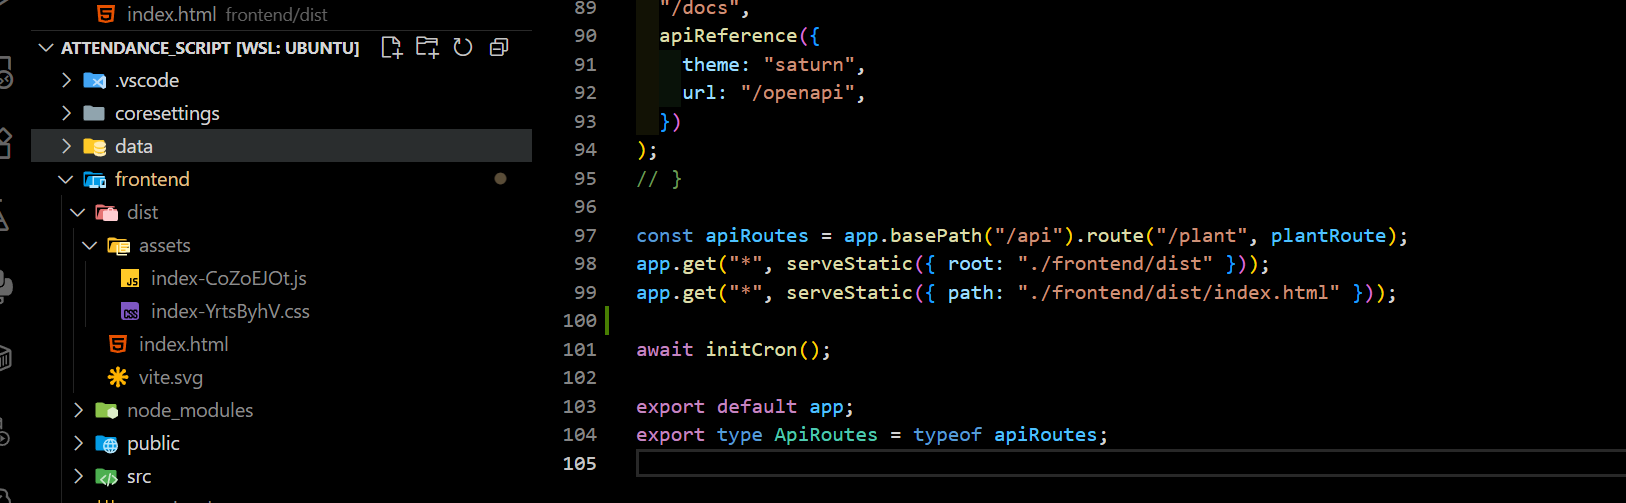Open index-YrtsByhV.css file
This screenshot has height=503, width=1626.
[x=230, y=311]
